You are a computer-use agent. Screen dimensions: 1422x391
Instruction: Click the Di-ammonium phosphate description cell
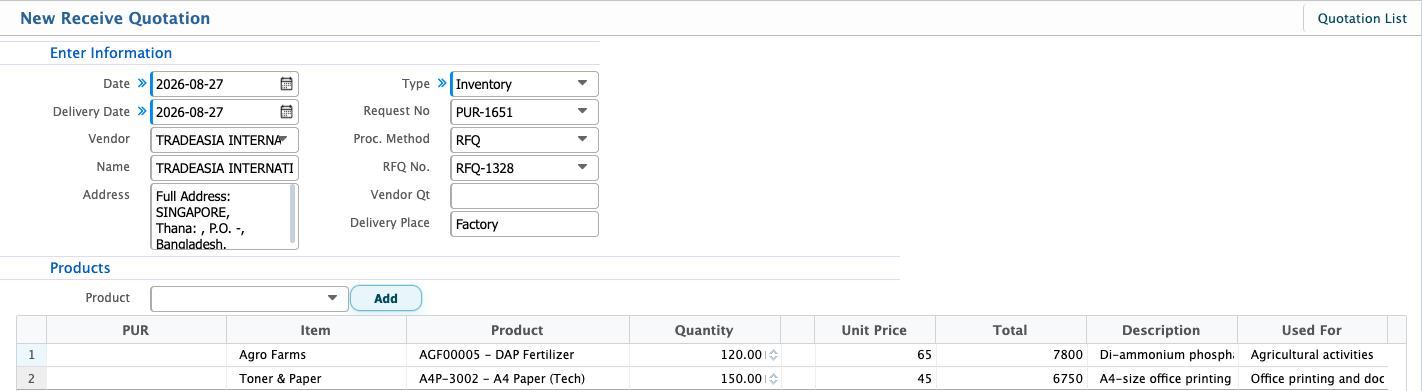[x=1161, y=355]
